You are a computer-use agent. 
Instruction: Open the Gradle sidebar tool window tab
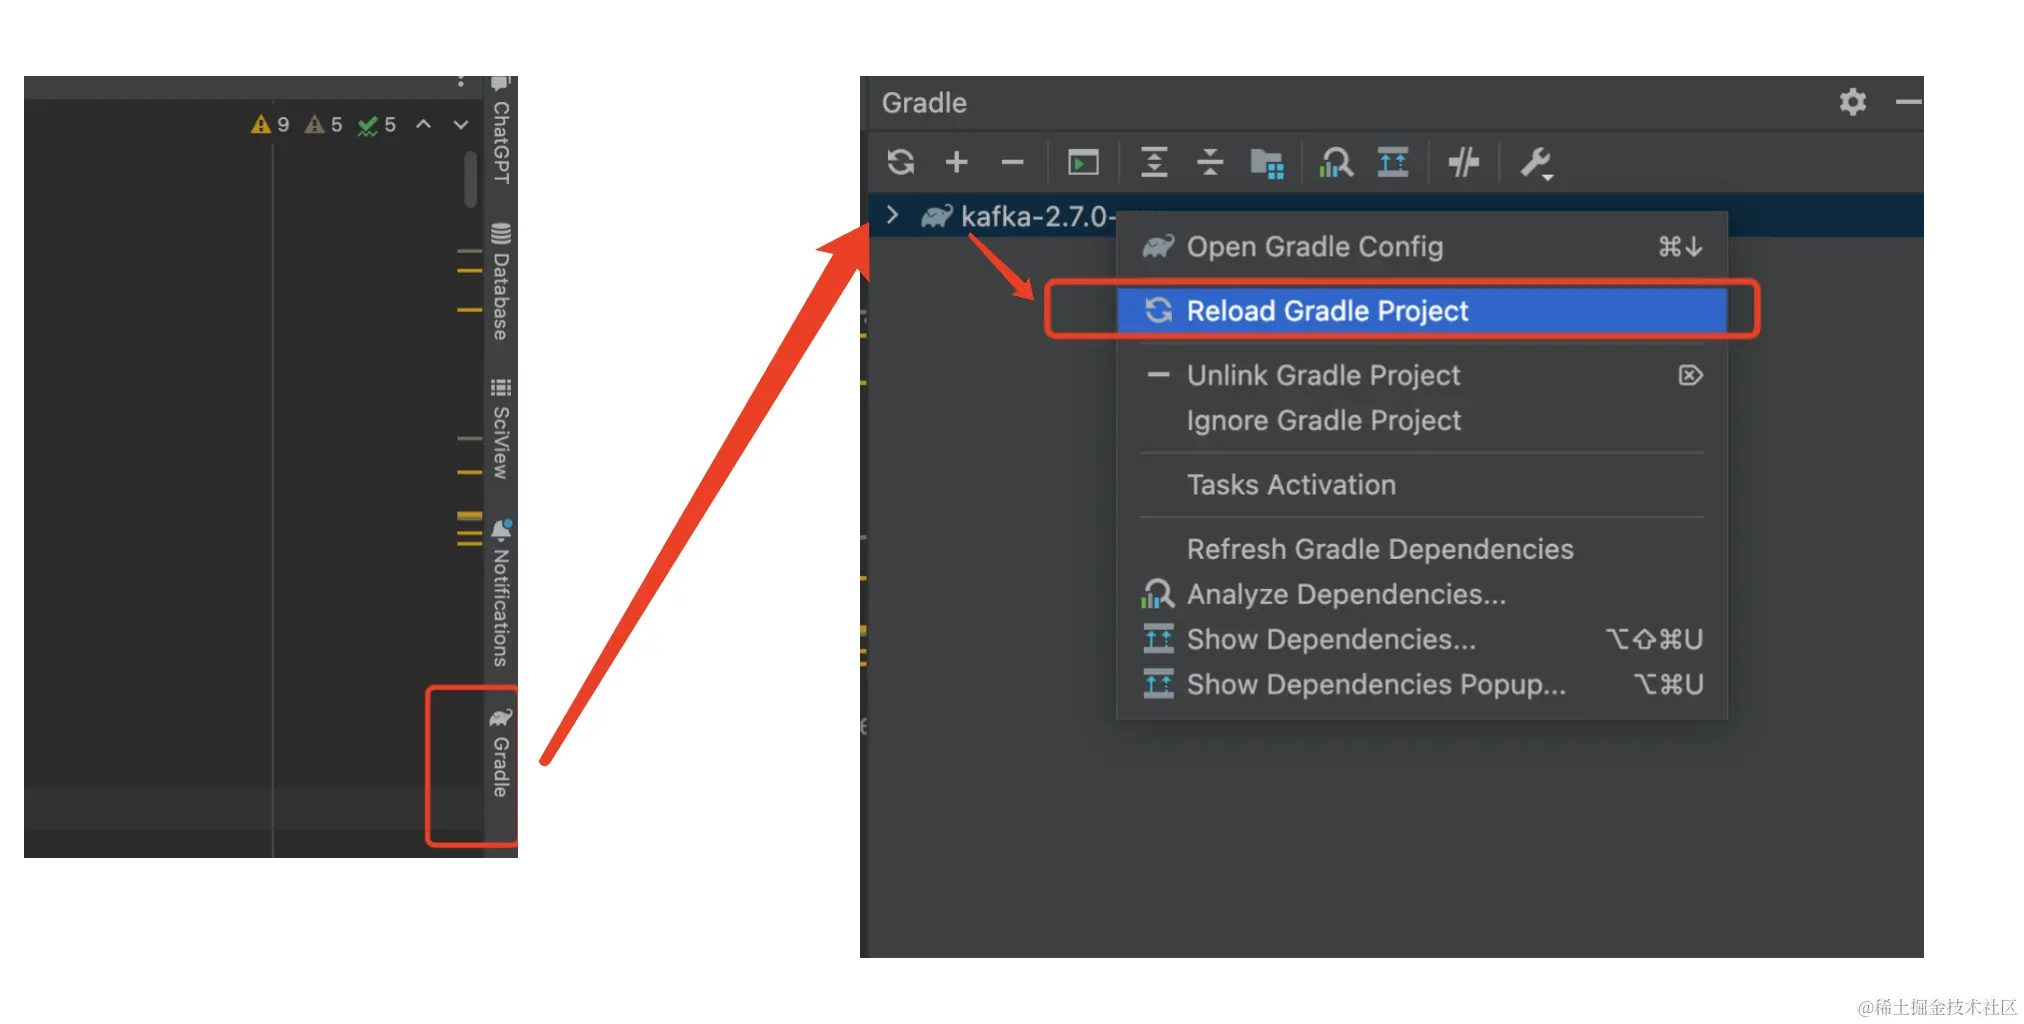[x=501, y=753]
